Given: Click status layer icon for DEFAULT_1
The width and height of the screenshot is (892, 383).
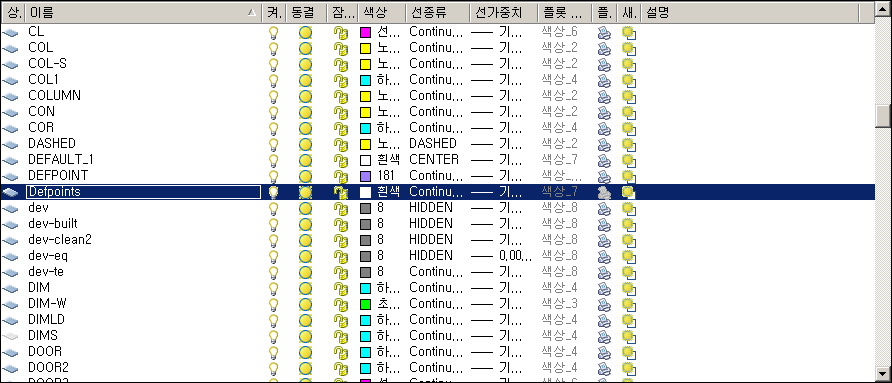Looking at the screenshot, I should [x=11, y=160].
